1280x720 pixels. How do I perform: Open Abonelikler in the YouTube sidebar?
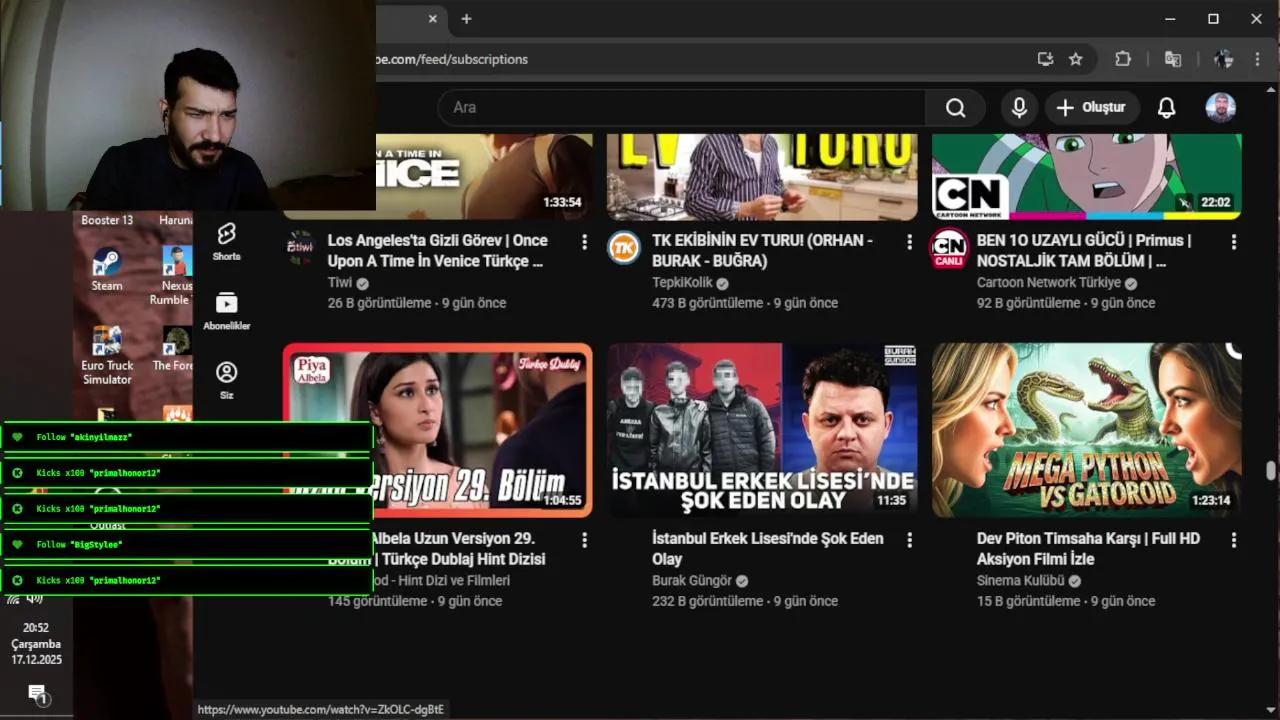click(x=226, y=311)
